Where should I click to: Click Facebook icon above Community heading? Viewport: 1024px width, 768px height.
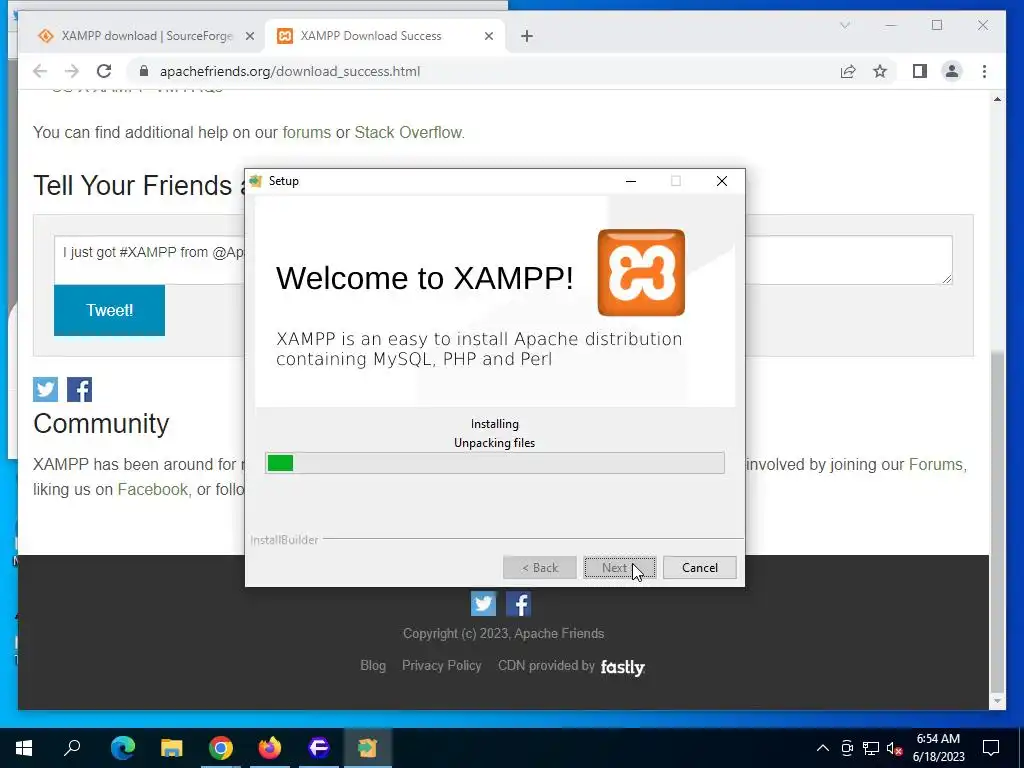[80, 389]
